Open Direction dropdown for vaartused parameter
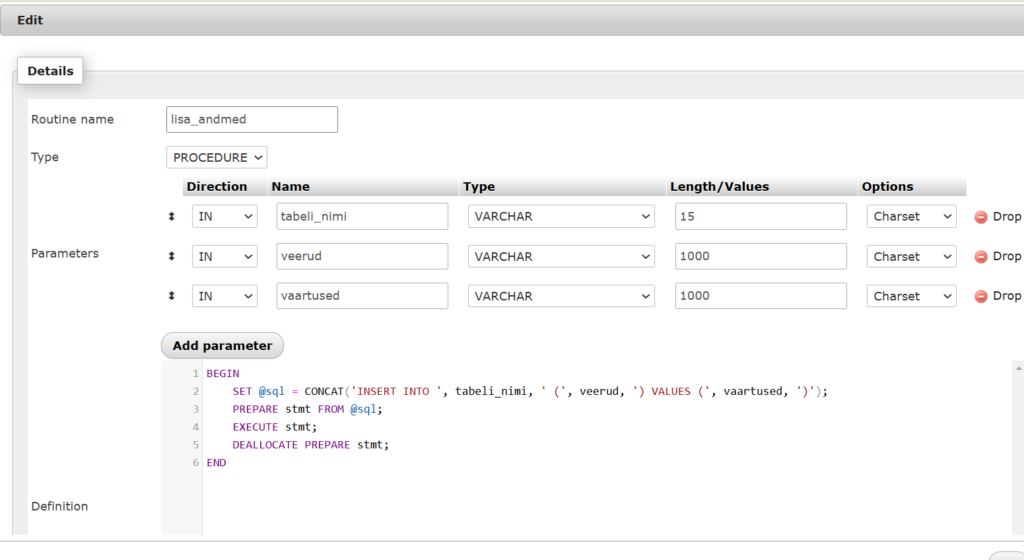Viewport: 1024px width, 560px height. pos(224,296)
